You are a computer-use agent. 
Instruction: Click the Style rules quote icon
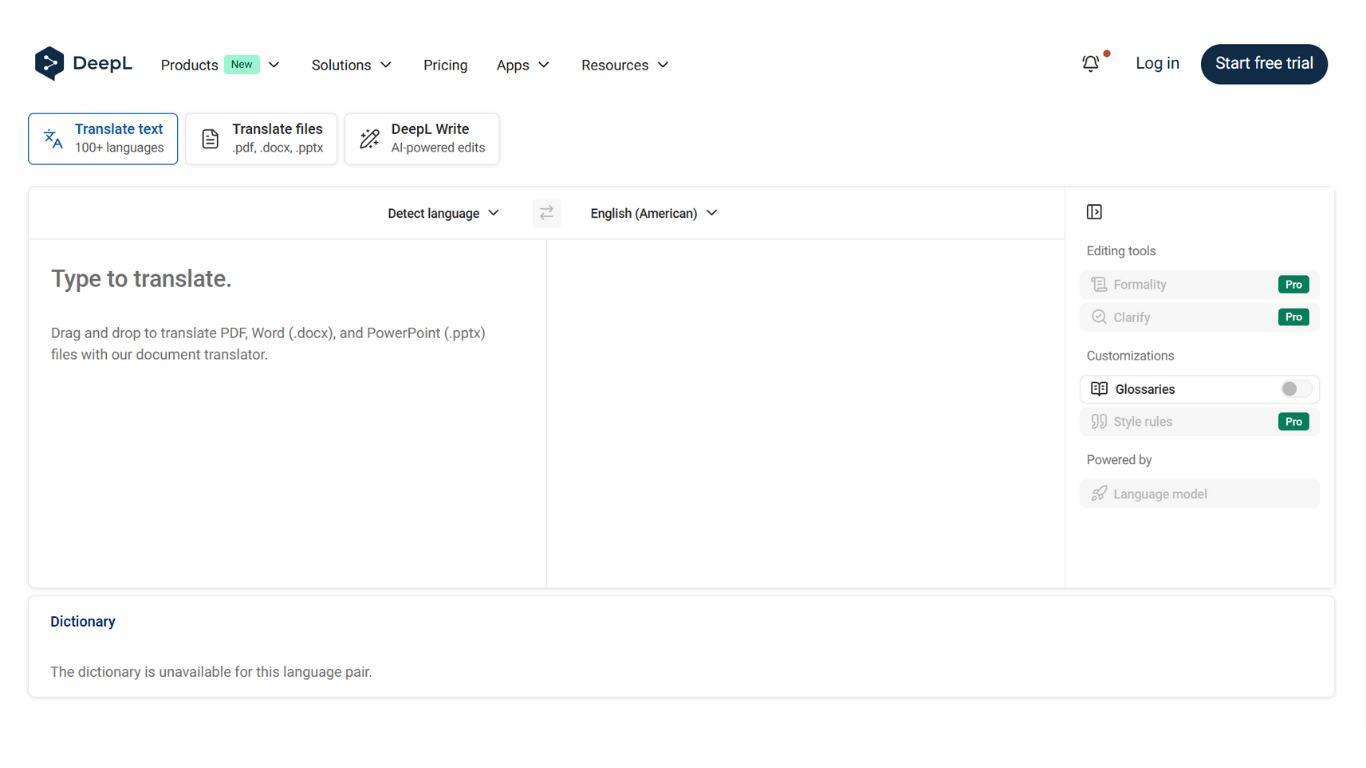click(x=1099, y=422)
